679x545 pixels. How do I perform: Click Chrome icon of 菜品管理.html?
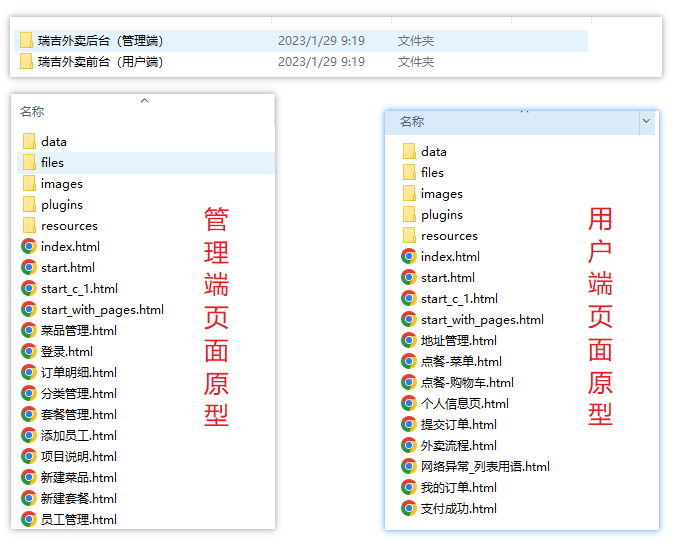coord(29,331)
